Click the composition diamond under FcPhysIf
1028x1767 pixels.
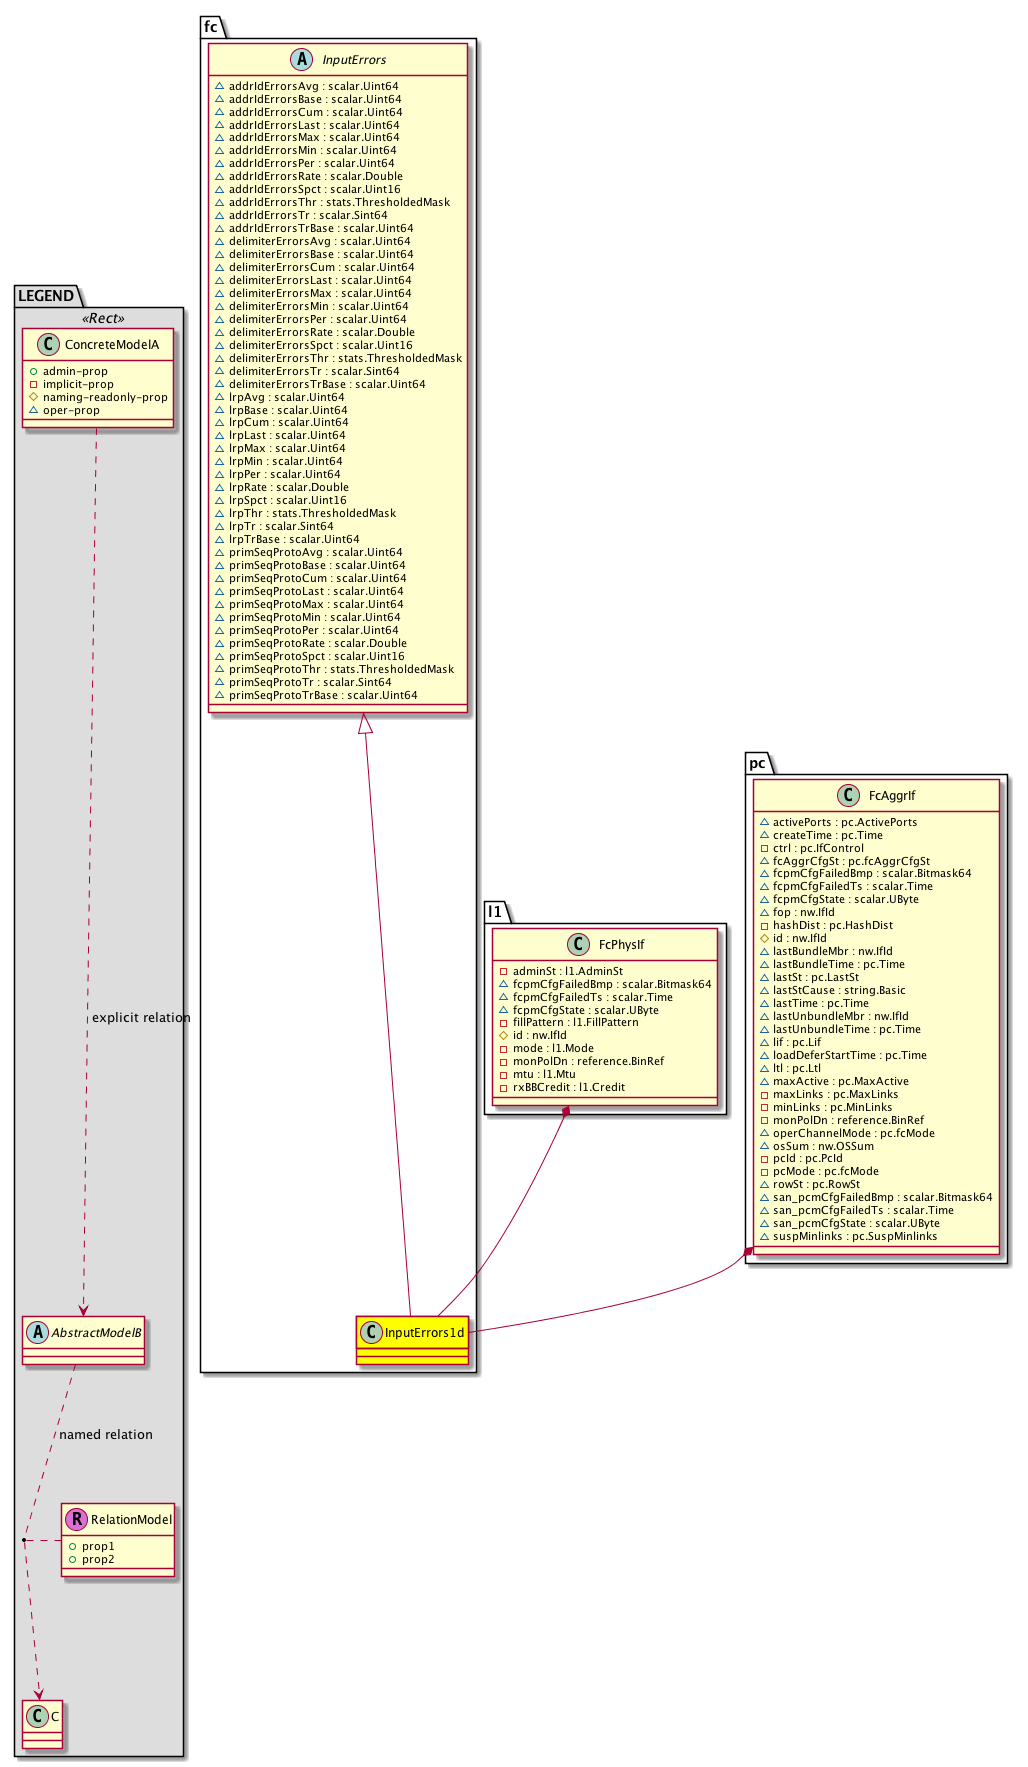[566, 1111]
